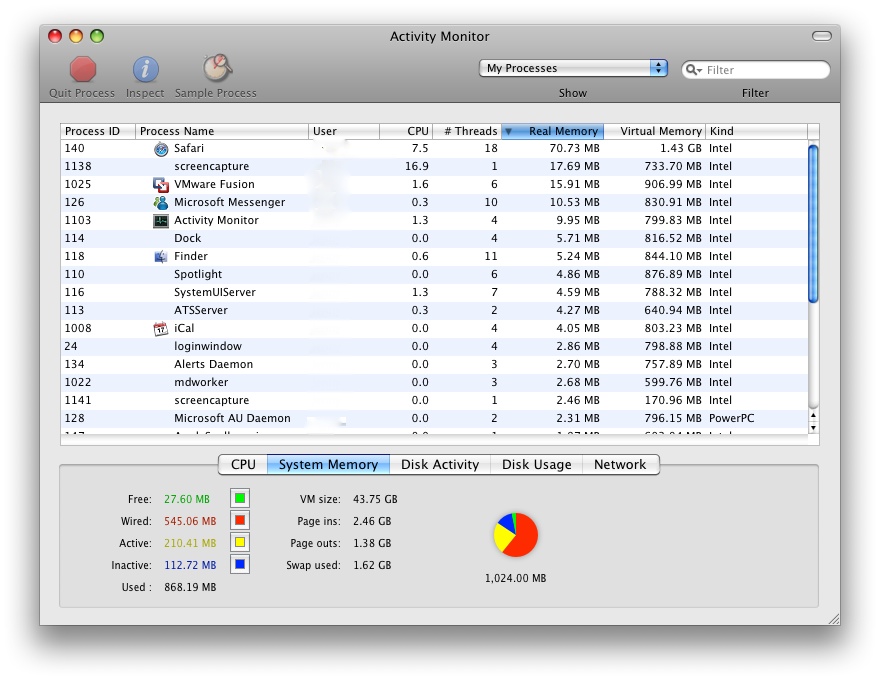Click the green Free memory color swatch

click(240, 498)
